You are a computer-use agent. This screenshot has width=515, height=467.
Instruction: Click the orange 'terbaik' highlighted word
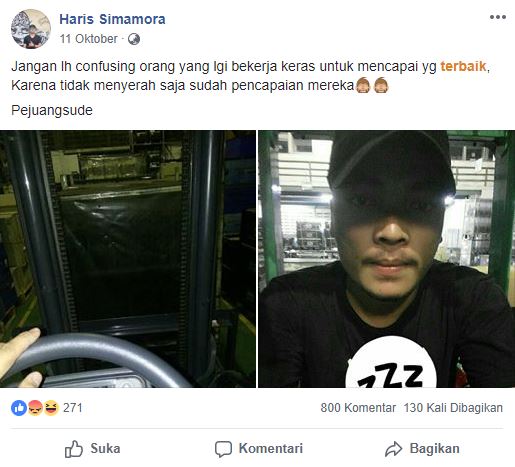coord(463,66)
